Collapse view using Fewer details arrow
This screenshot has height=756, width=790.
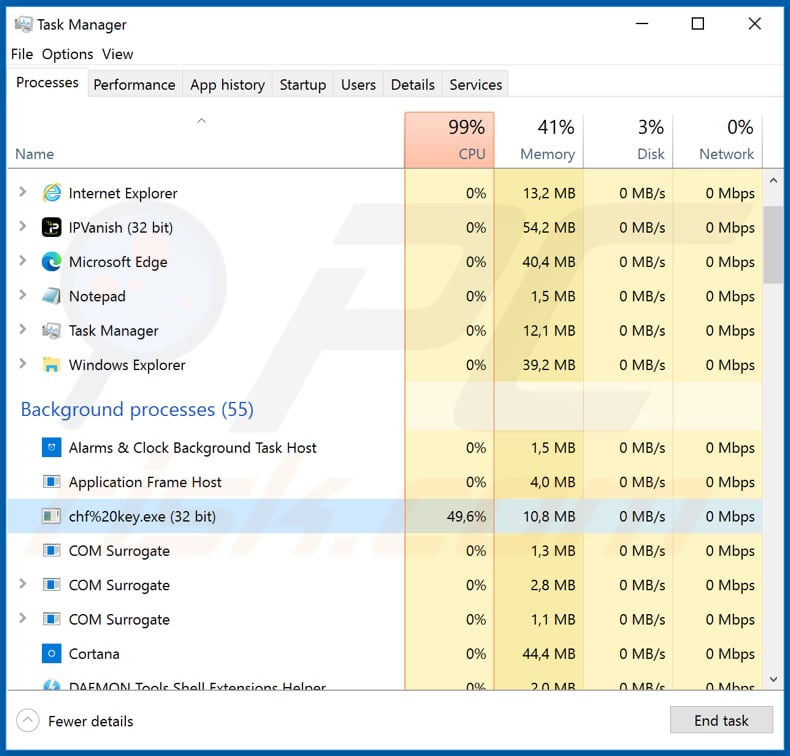click(x=29, y=721)
